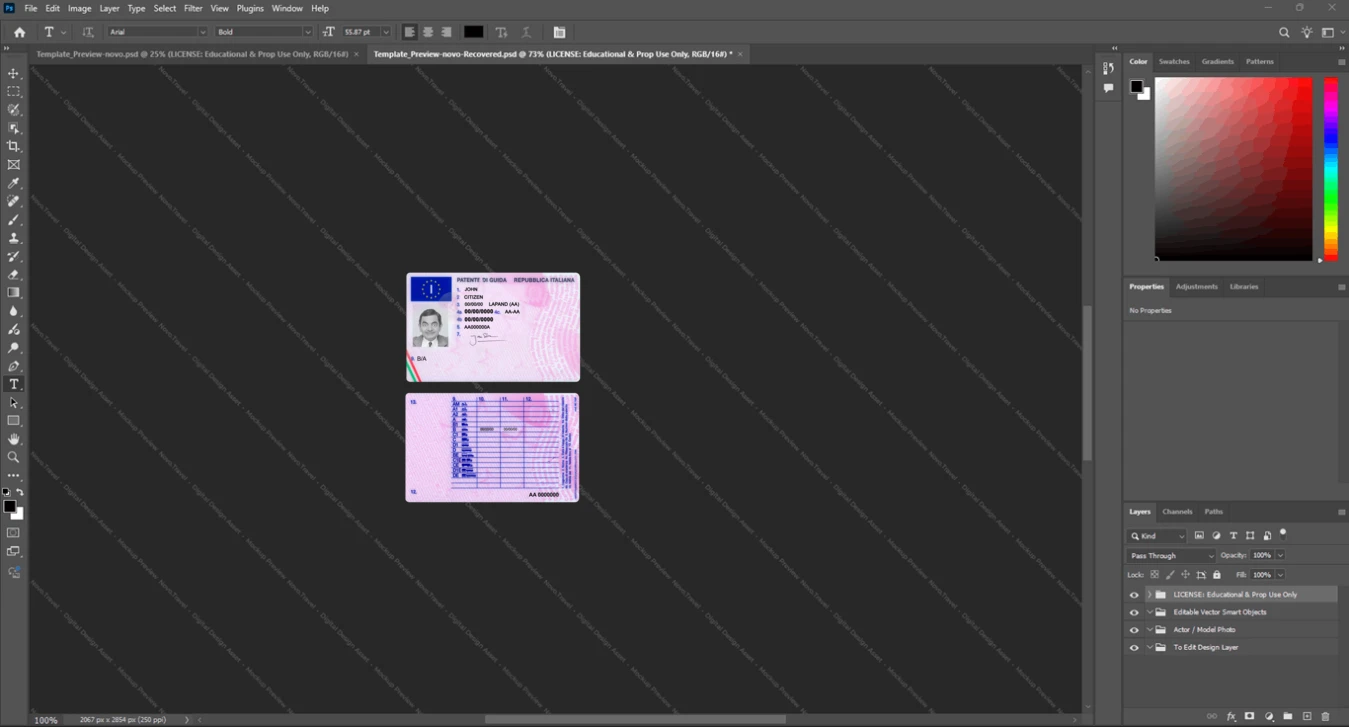Hide the Actor / Model Photo group
Image resolution: width=1349 pixels, height=727 pixels.
coord(1134,630)
